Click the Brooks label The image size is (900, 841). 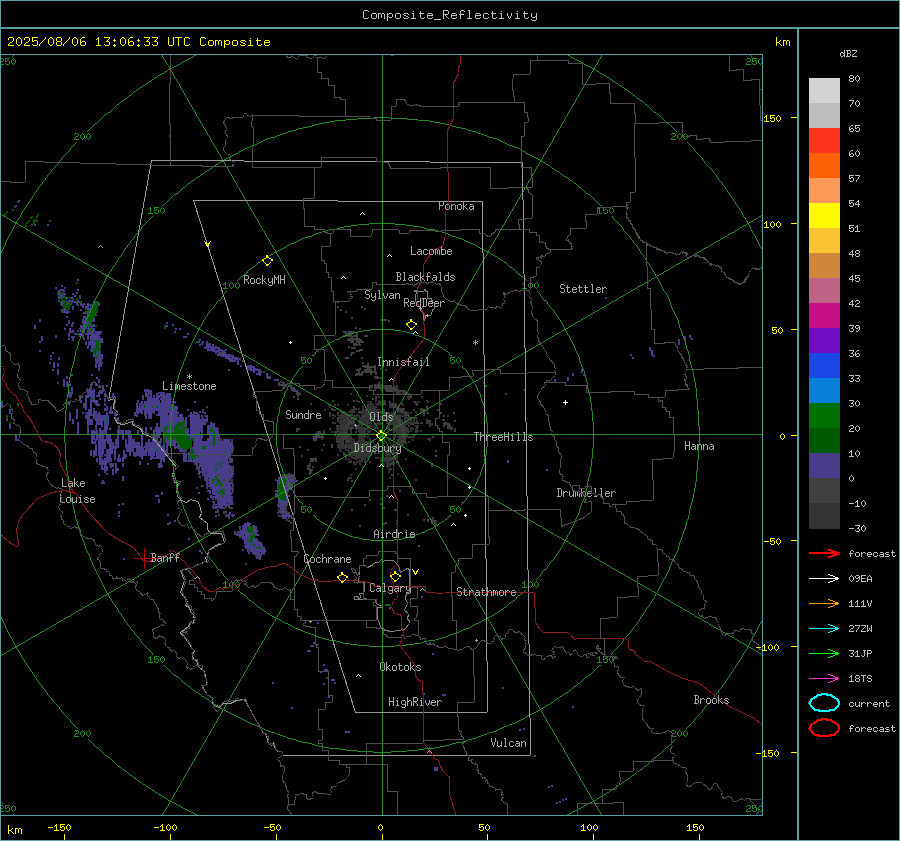point(711,700)
